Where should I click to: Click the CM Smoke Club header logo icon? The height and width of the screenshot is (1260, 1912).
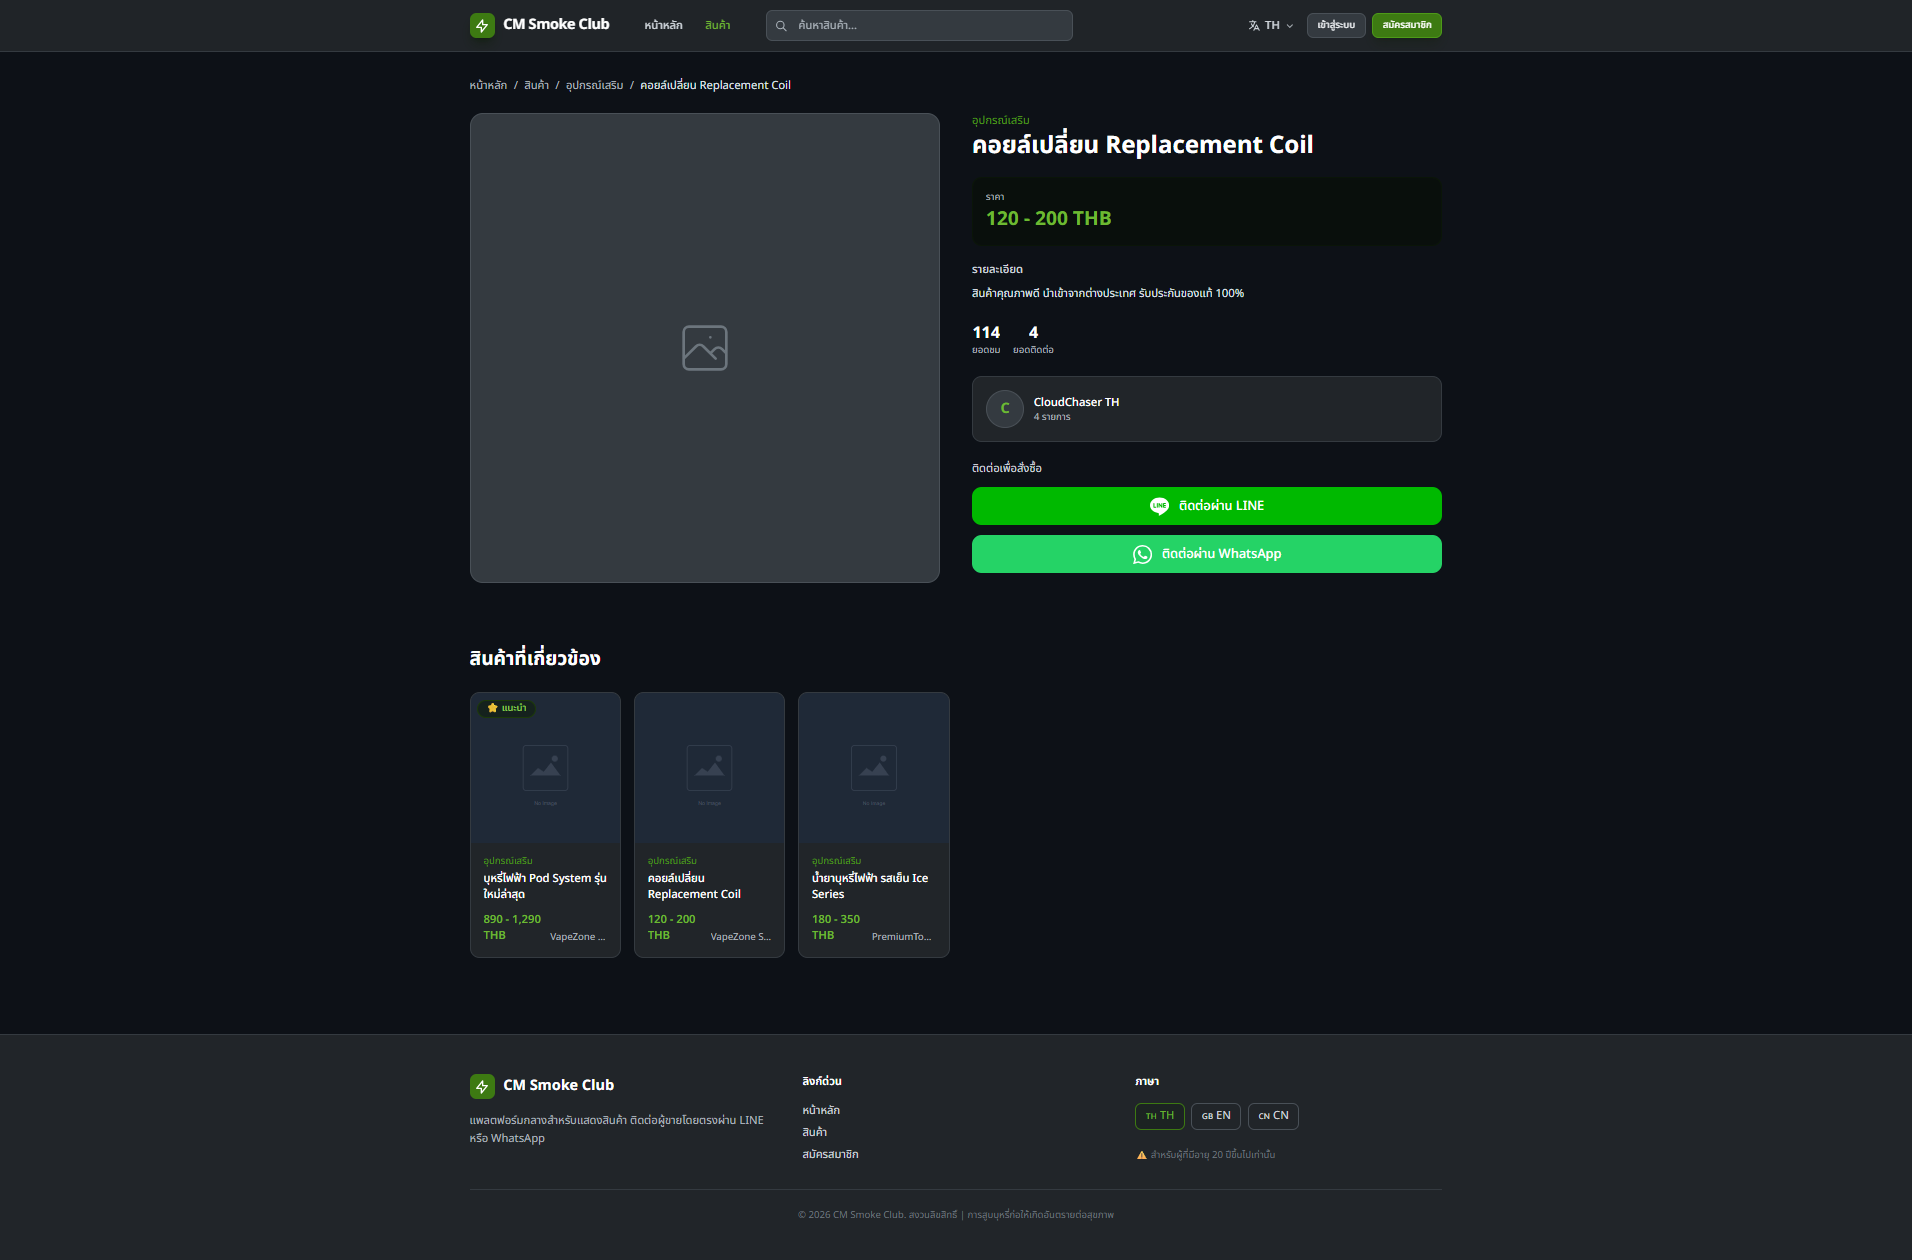click(482, 25)
